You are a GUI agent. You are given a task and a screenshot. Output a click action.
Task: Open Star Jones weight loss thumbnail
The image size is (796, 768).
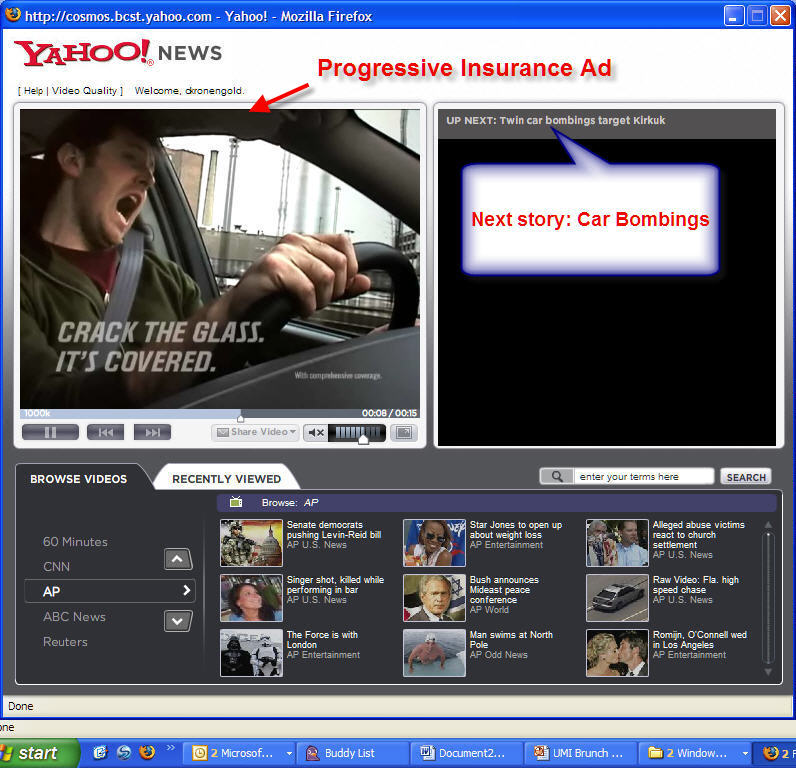[434, 543]
